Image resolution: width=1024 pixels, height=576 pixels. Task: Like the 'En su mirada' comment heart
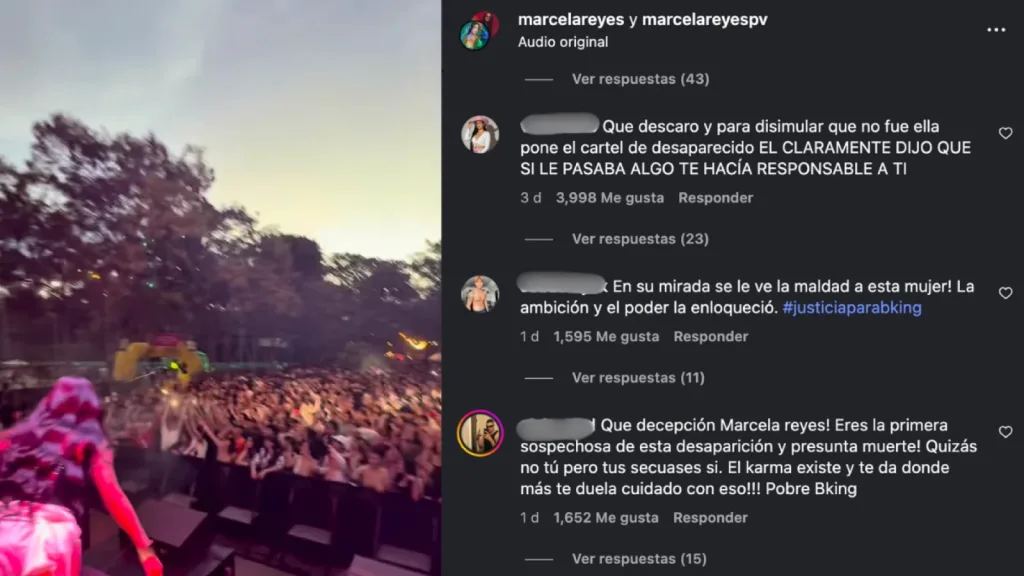pos(1006,293)
